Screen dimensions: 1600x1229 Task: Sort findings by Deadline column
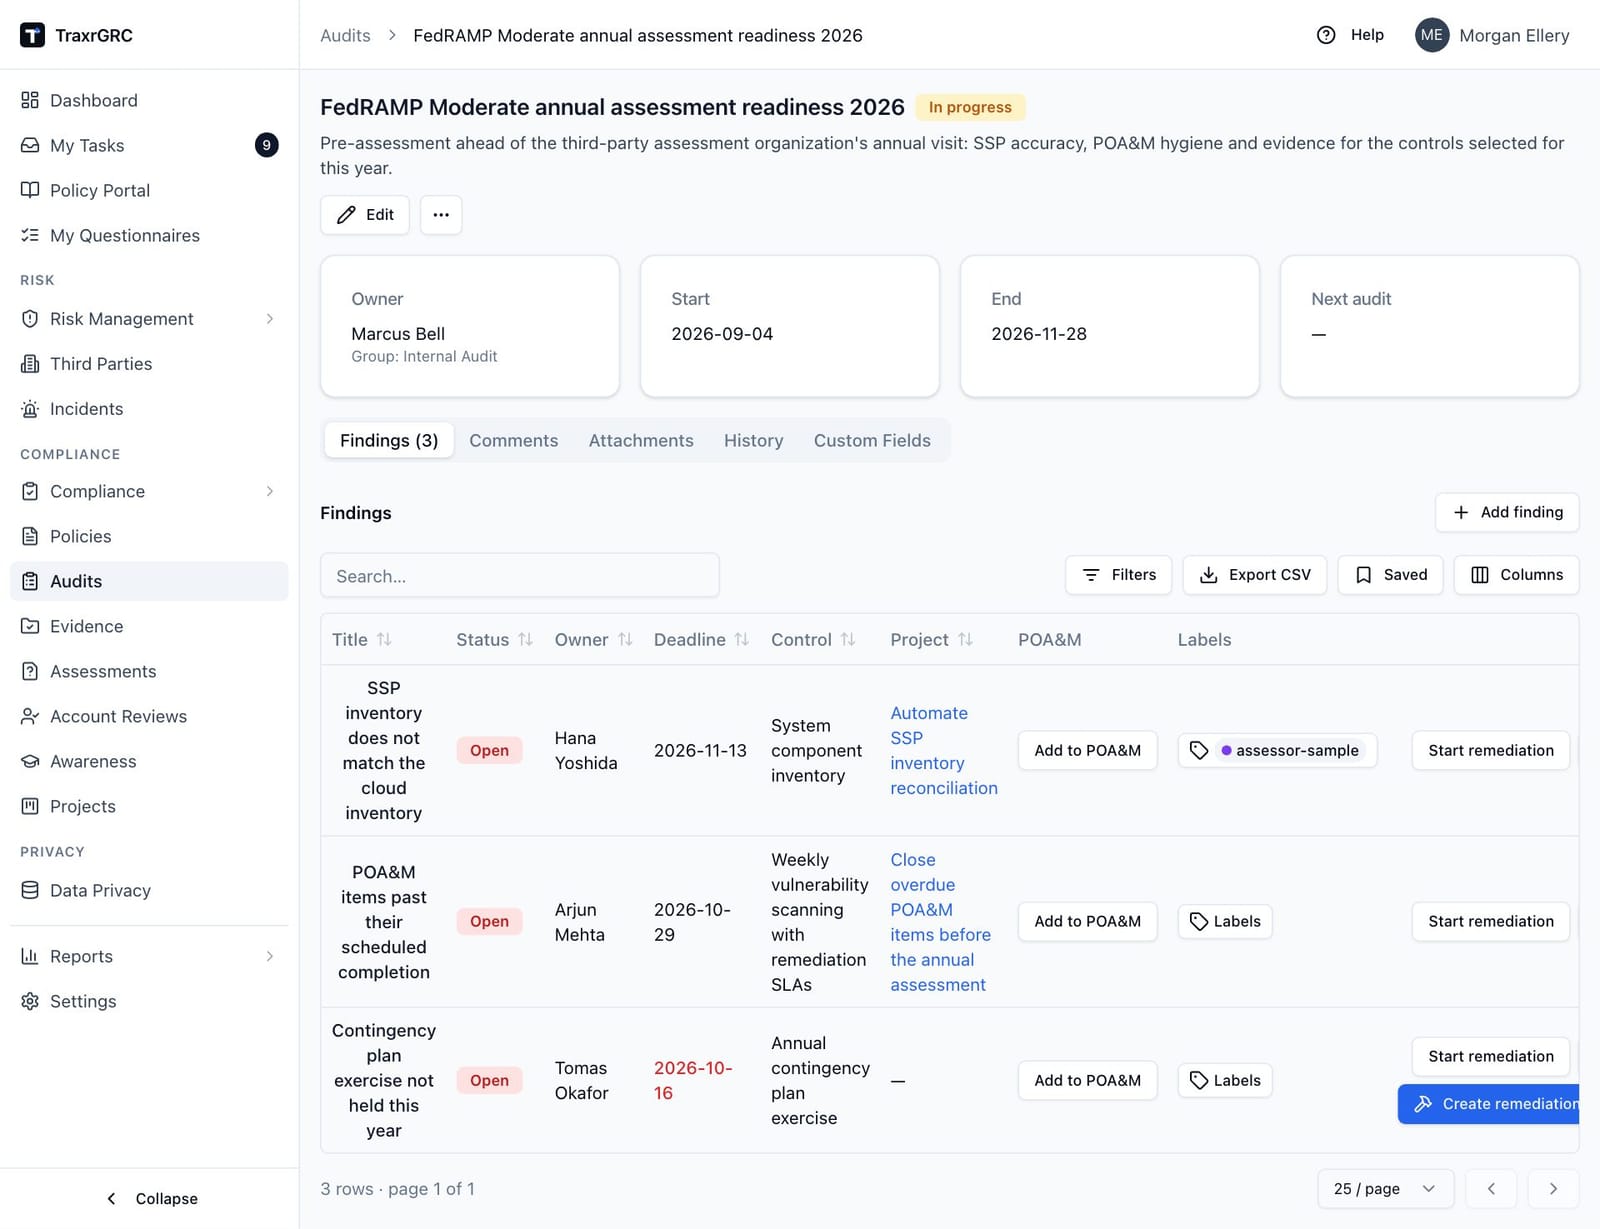pos(701,640)
